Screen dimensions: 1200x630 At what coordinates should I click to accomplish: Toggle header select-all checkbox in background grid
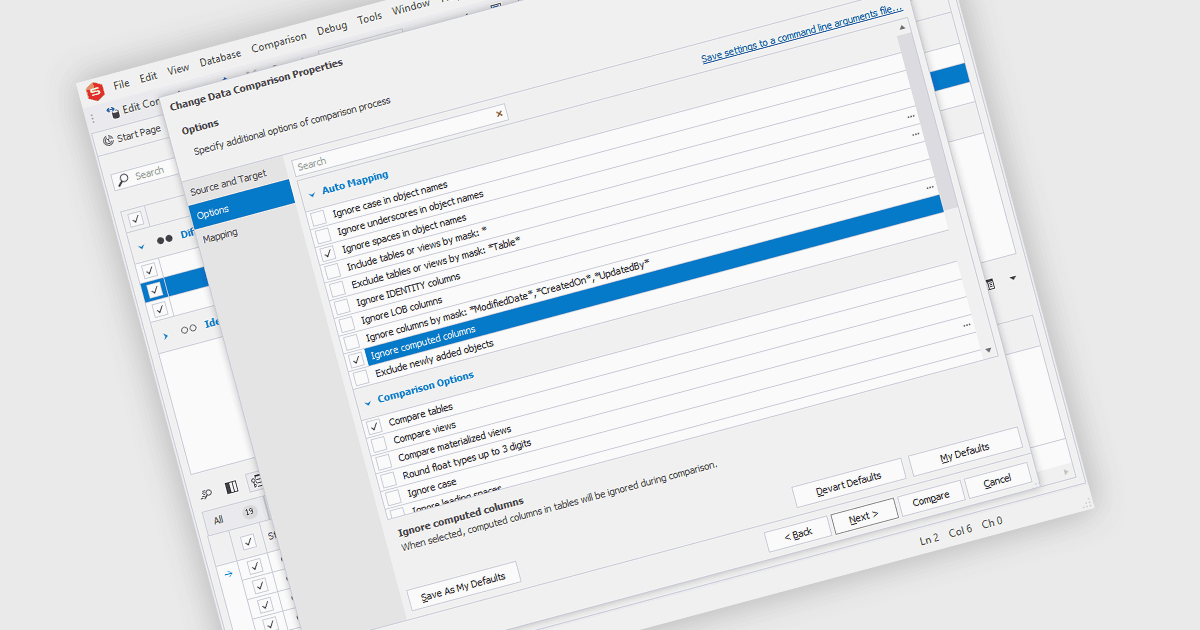(136, 219)
